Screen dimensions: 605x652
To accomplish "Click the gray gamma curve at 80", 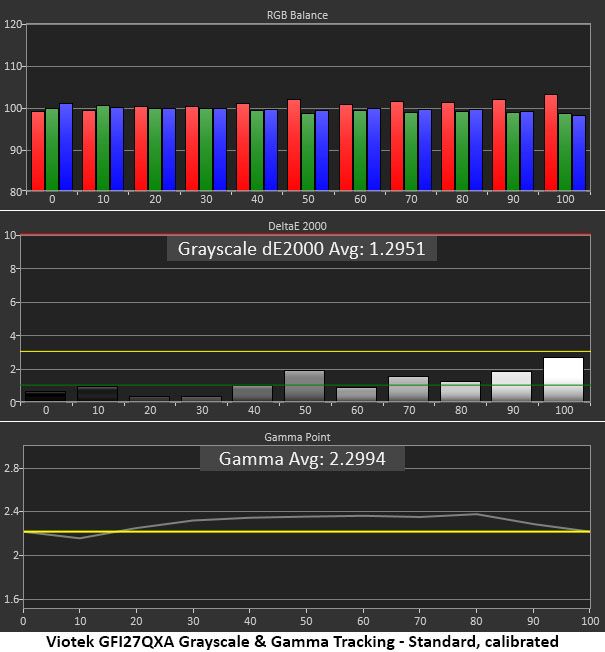I will click(x=476, y=514).
